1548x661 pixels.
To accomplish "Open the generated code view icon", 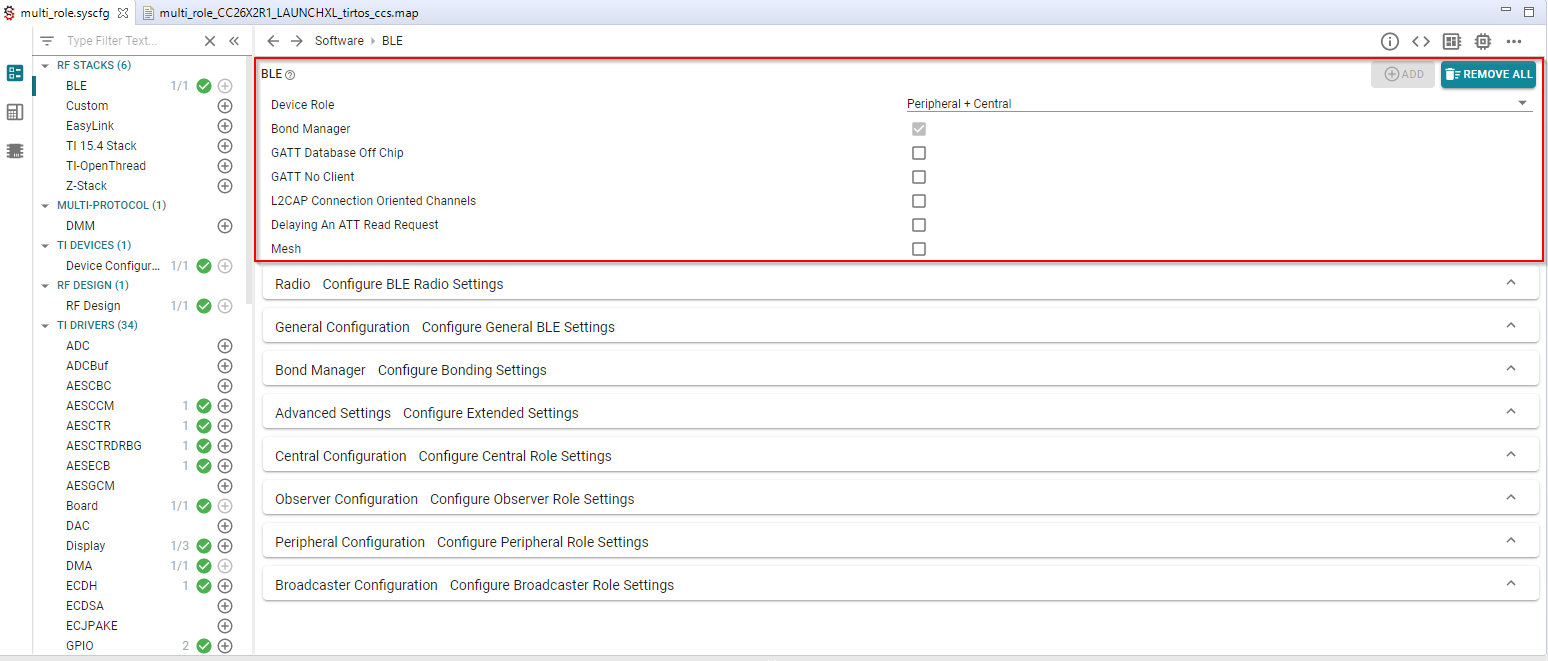I will (1422, 41).
